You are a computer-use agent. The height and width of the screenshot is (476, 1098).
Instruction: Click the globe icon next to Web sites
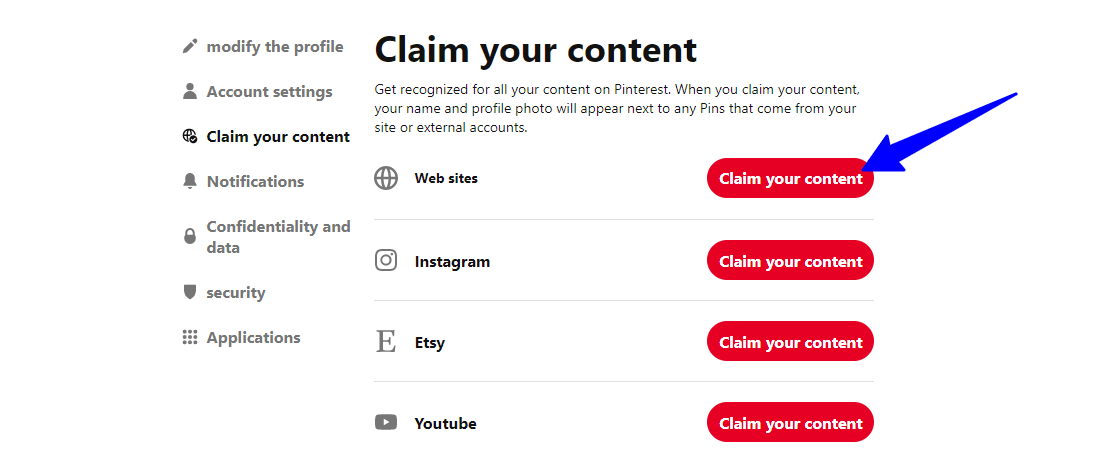pos(386,178)
